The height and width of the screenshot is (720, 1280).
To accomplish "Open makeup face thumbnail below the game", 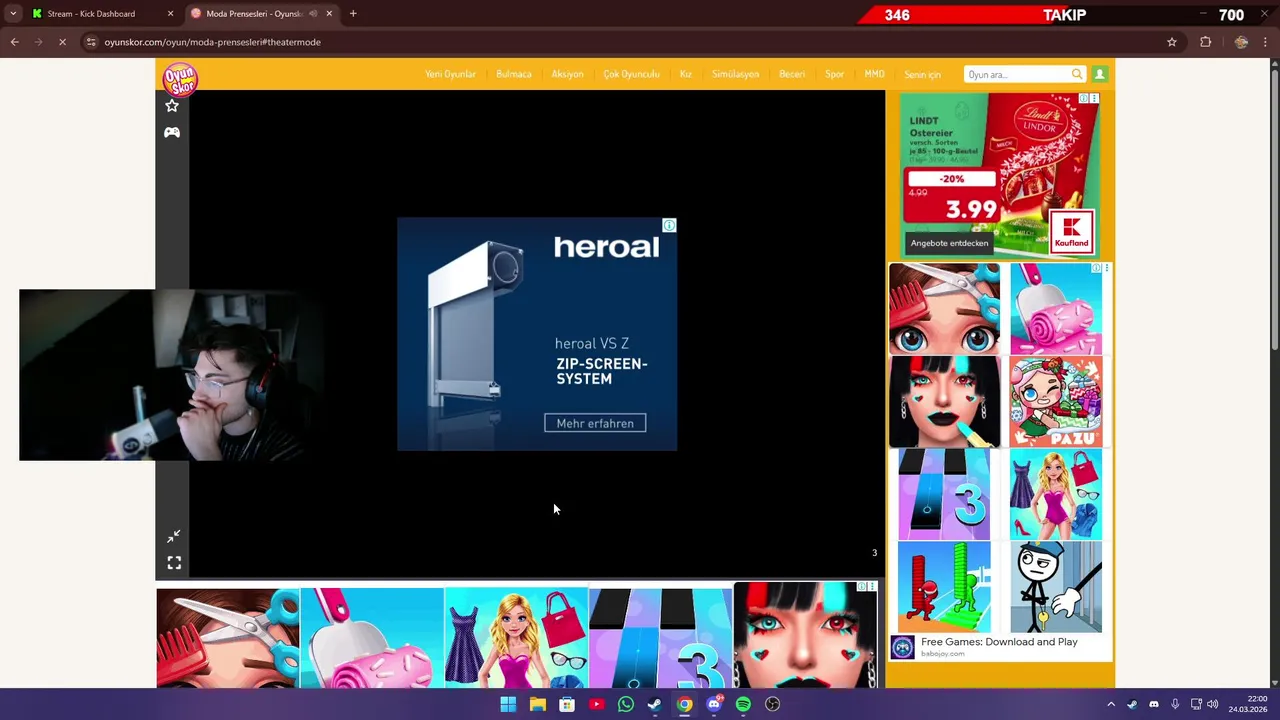I will pos(805,636).
